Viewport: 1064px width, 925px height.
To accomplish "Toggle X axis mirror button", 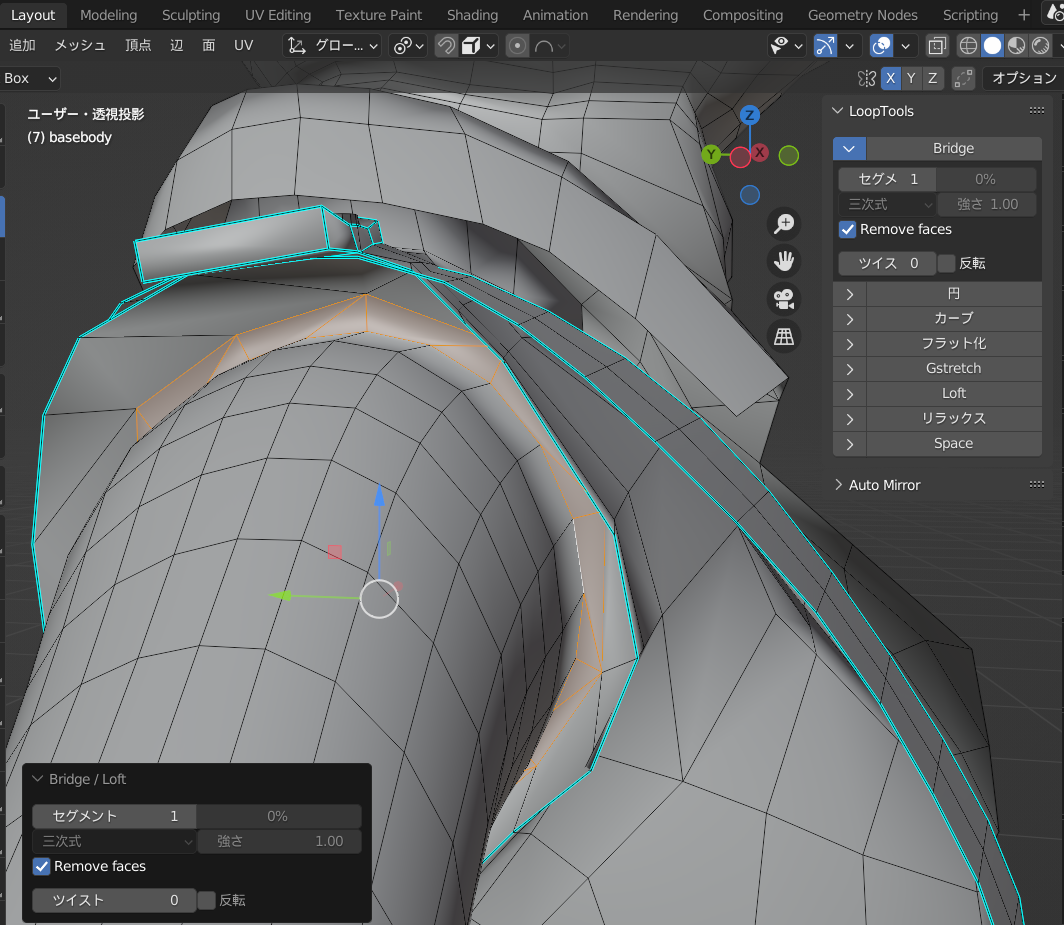I will pyautogui.click(x=890, y=78).
